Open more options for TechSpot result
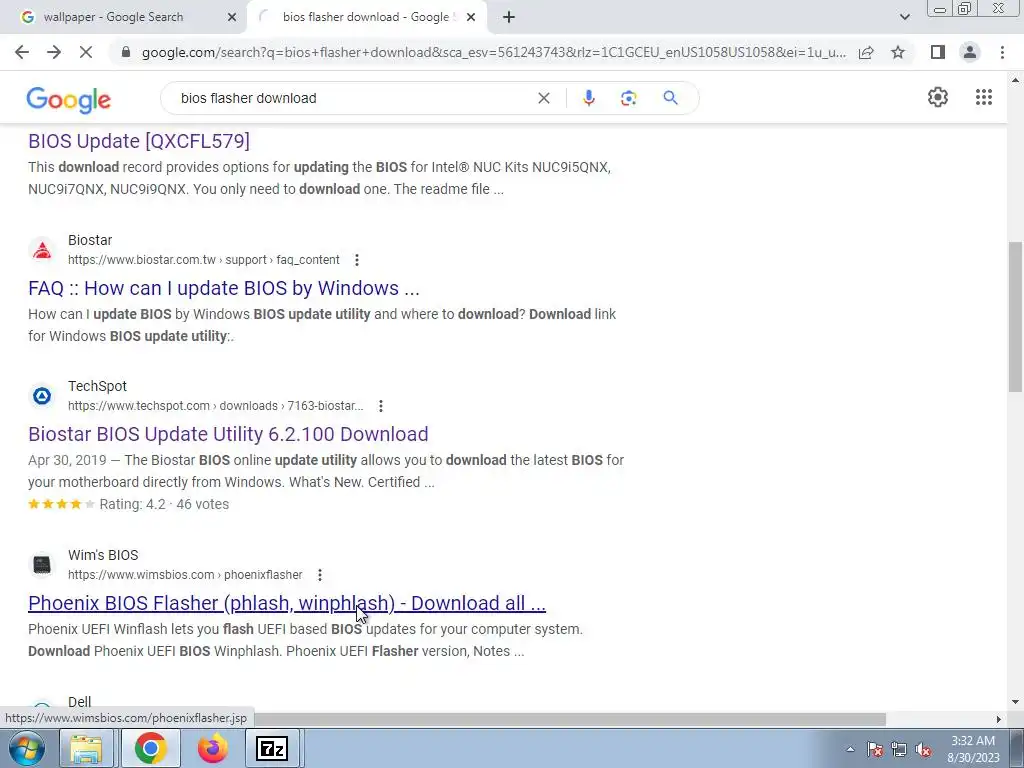The image size is (1024, 768). [381, 406]
